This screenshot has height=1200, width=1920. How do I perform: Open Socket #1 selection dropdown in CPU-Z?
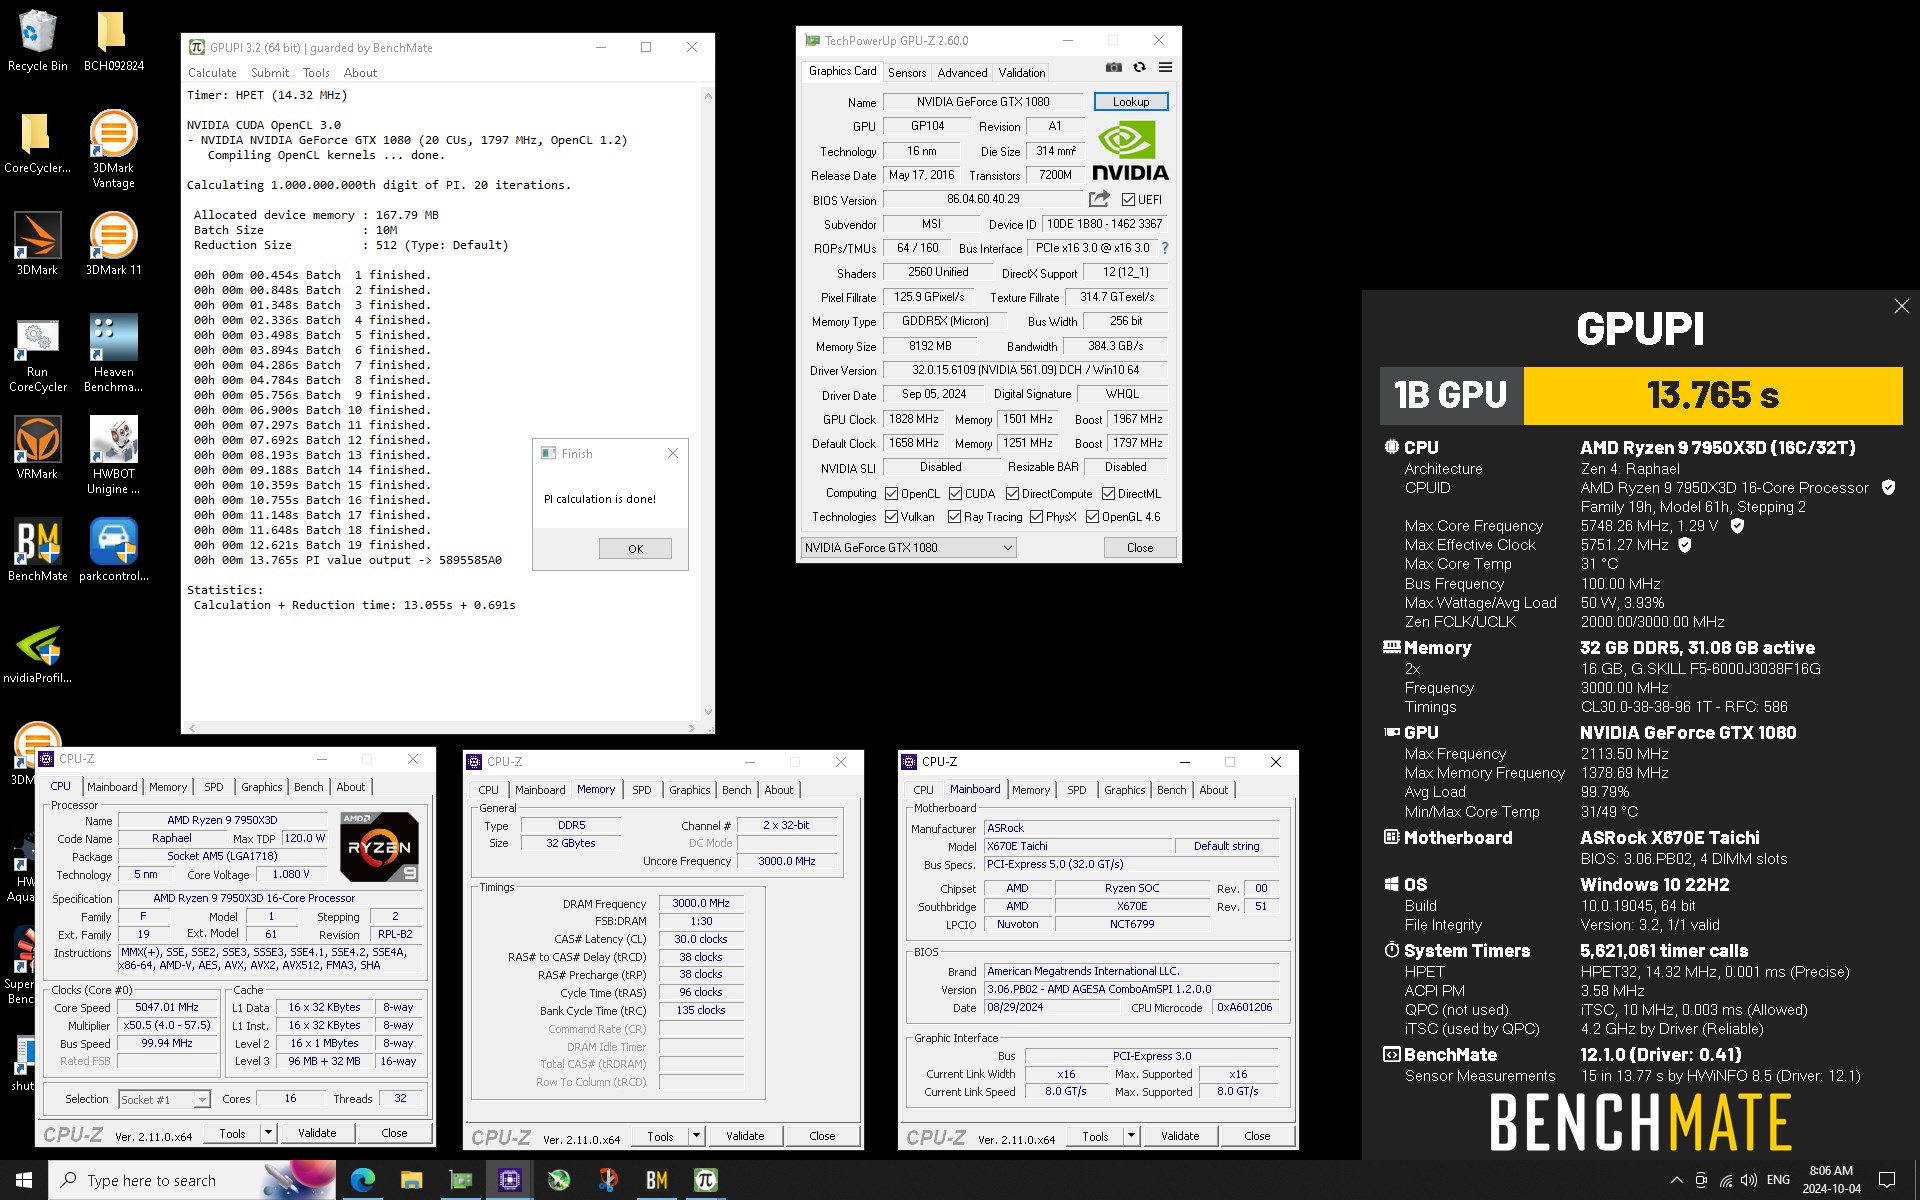click(164, 1099)
